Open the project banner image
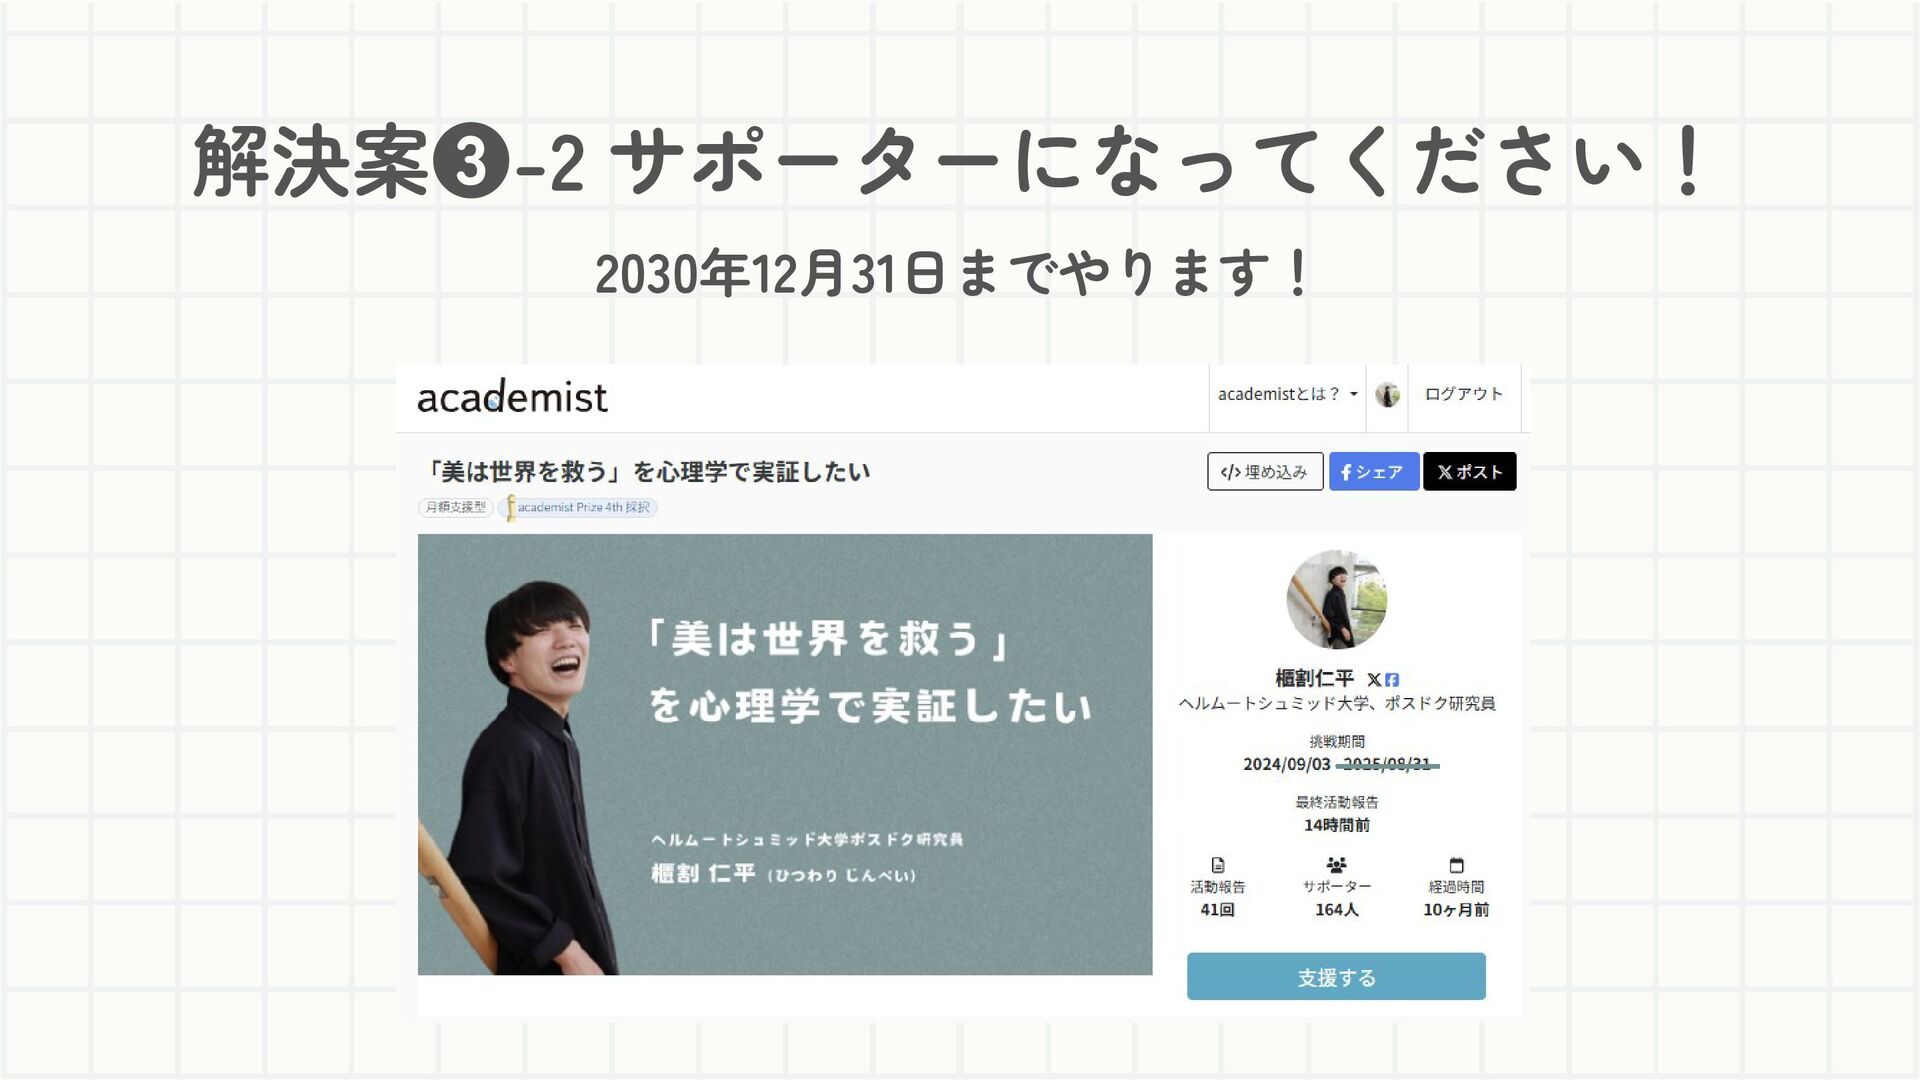 tap(785, 754)
